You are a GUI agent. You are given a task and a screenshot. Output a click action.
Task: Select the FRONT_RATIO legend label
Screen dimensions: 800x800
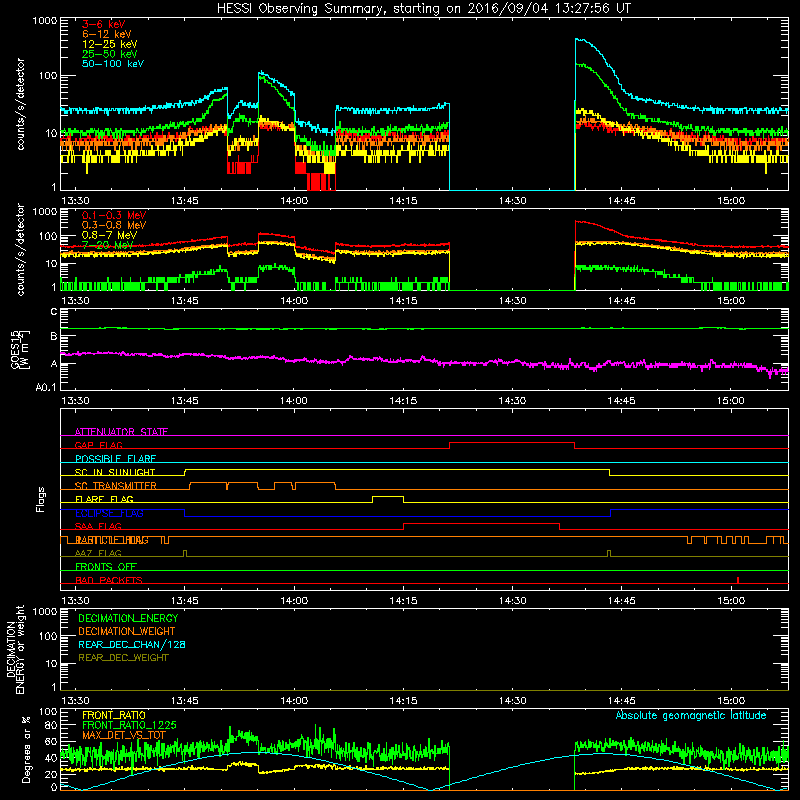(114, 715)
